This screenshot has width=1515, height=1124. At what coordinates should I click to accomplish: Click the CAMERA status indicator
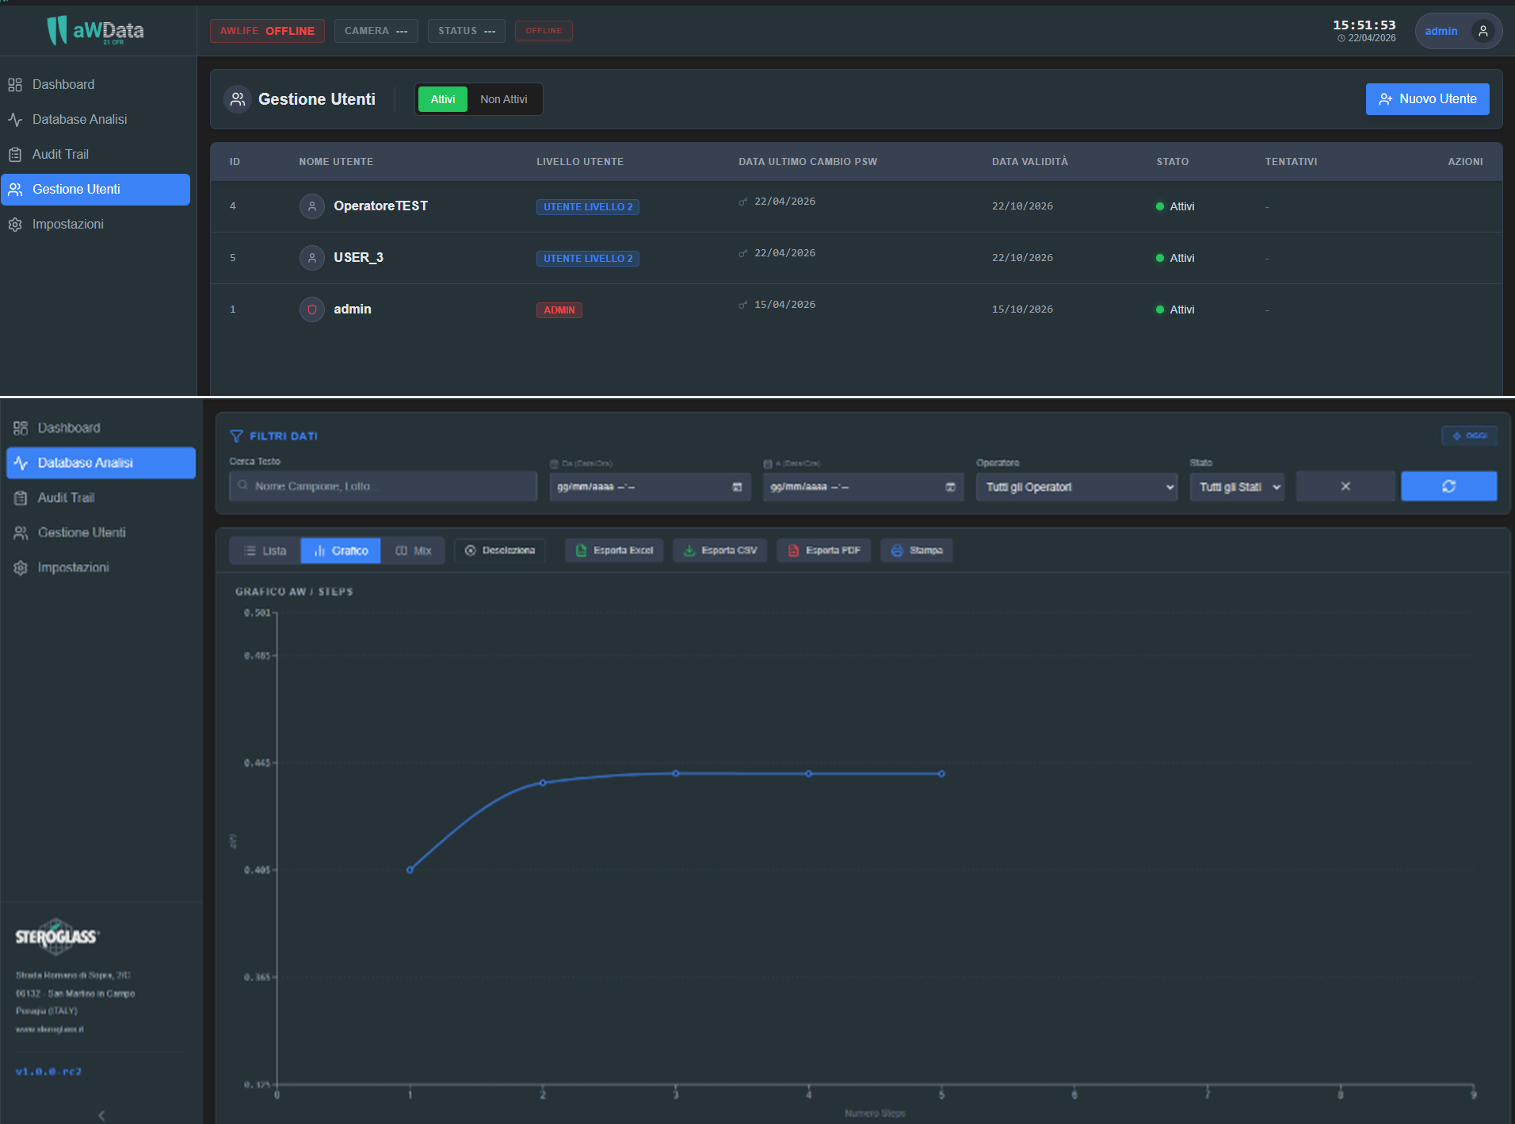coord(376,31)
